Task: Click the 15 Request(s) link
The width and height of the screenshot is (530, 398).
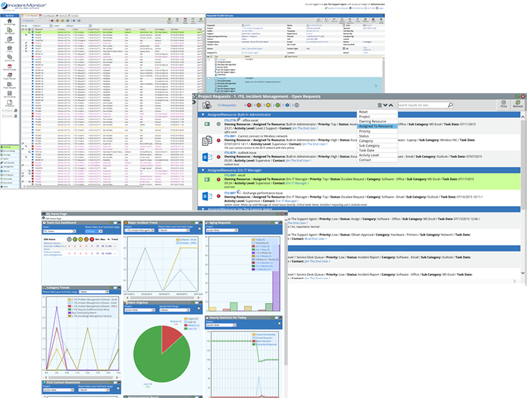Action: point(226,105)
